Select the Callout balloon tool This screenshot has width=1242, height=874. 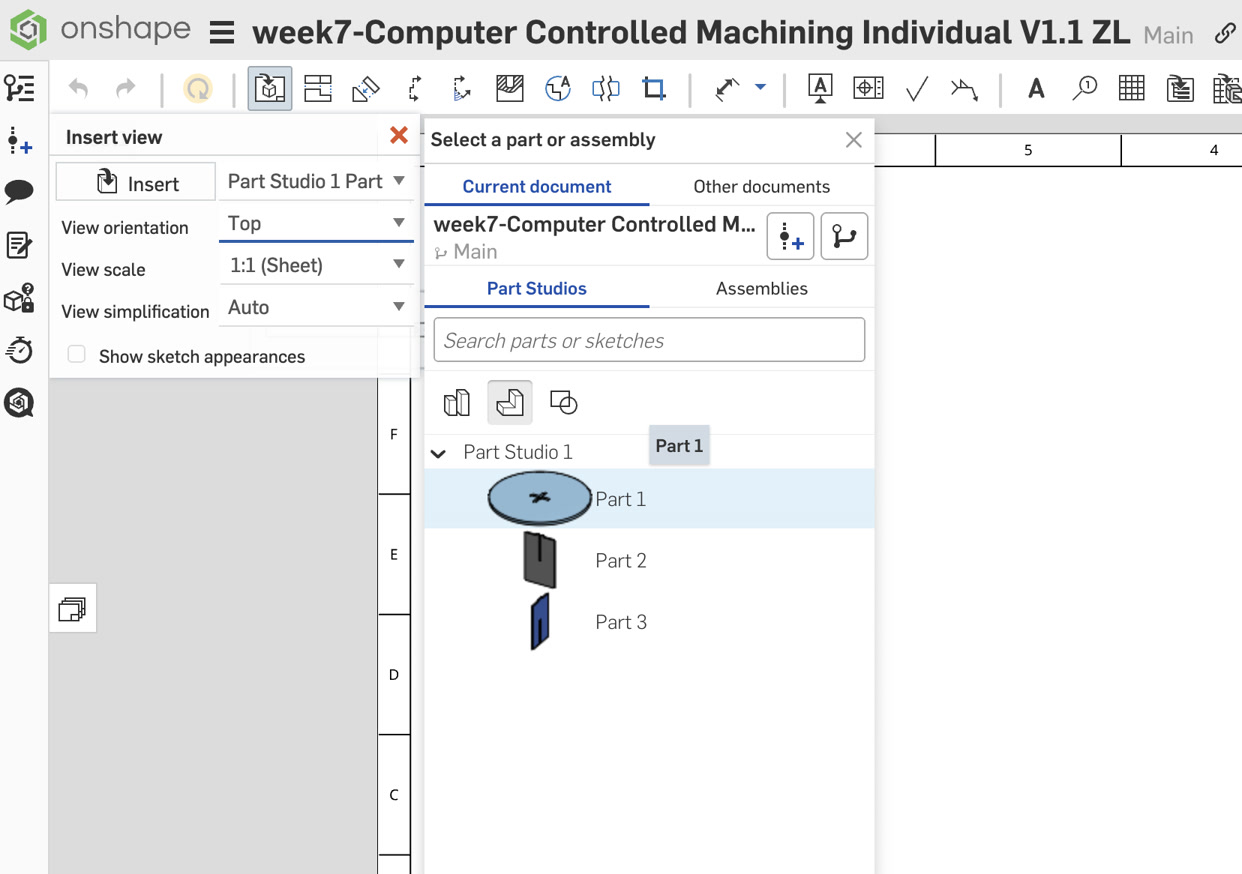(x=1084, y=88)
